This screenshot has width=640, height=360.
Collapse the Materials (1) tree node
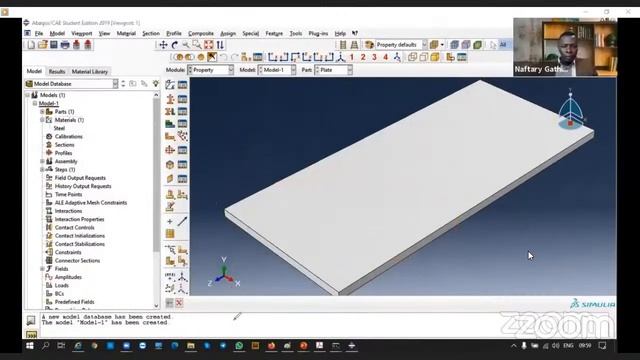42,120
